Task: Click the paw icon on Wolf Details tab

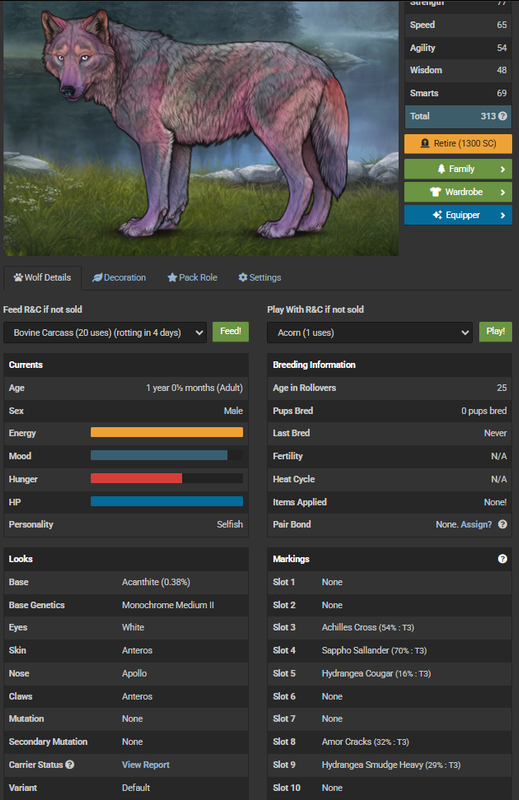Action: [x=18, y=278]
